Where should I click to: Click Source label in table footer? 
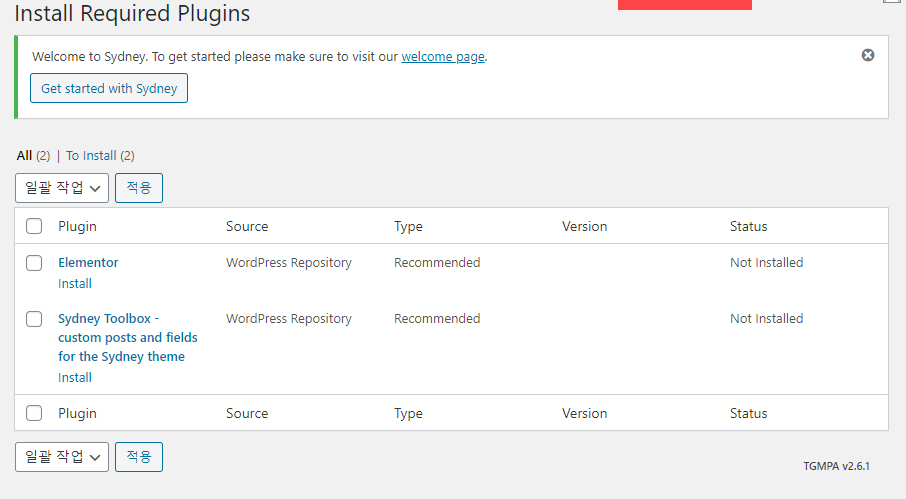point(247,414)
